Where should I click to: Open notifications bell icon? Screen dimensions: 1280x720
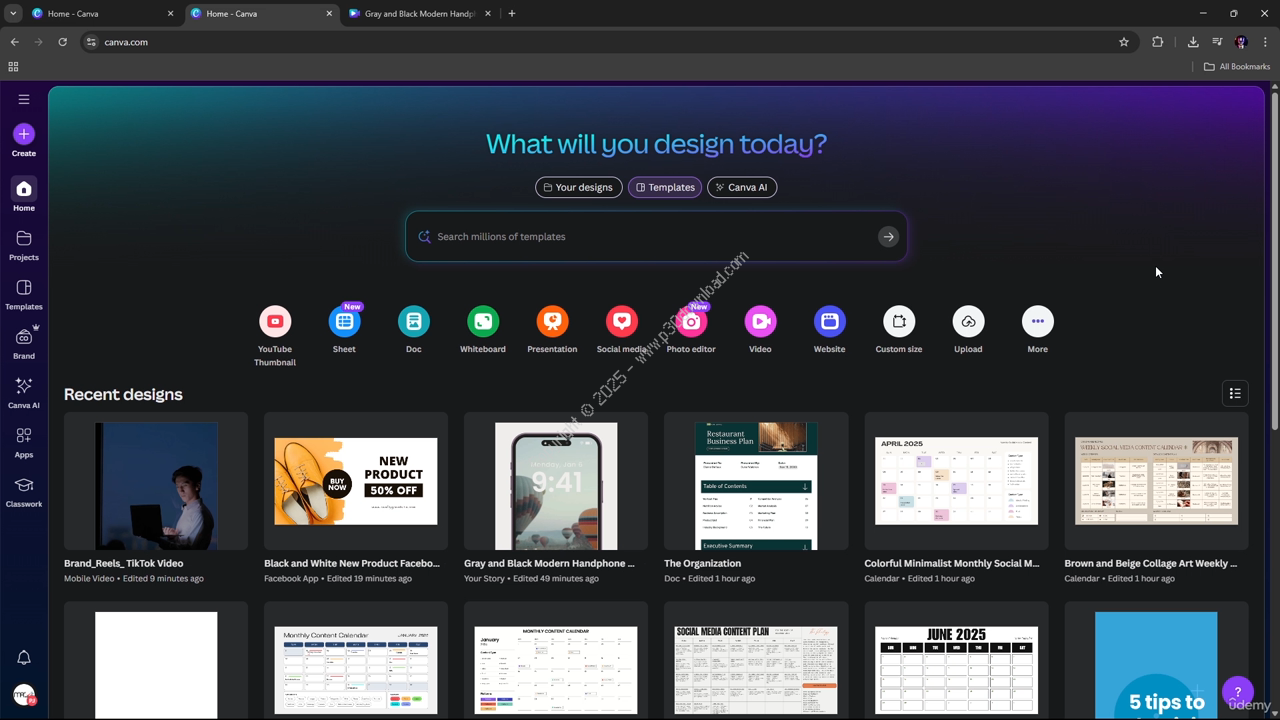tap(24, 657)
